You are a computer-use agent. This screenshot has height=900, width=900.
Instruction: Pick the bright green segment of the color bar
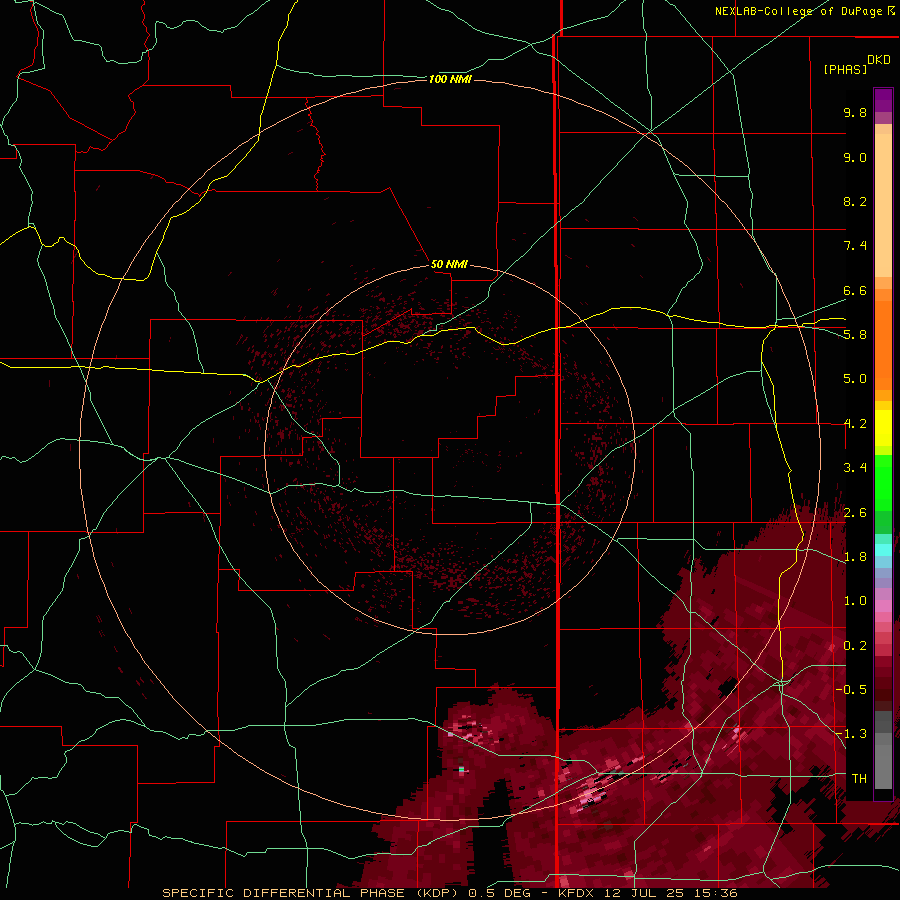(883, 482)
